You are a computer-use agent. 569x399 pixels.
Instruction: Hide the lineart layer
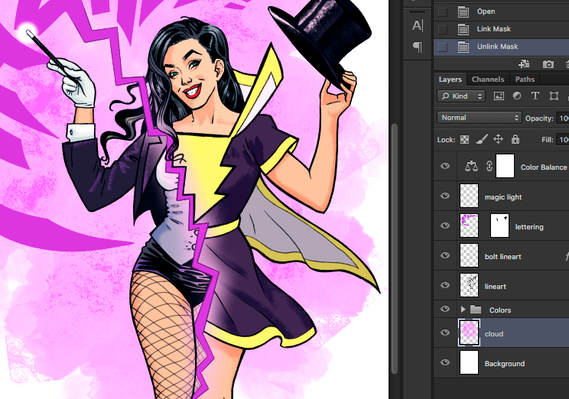(445, 285)
